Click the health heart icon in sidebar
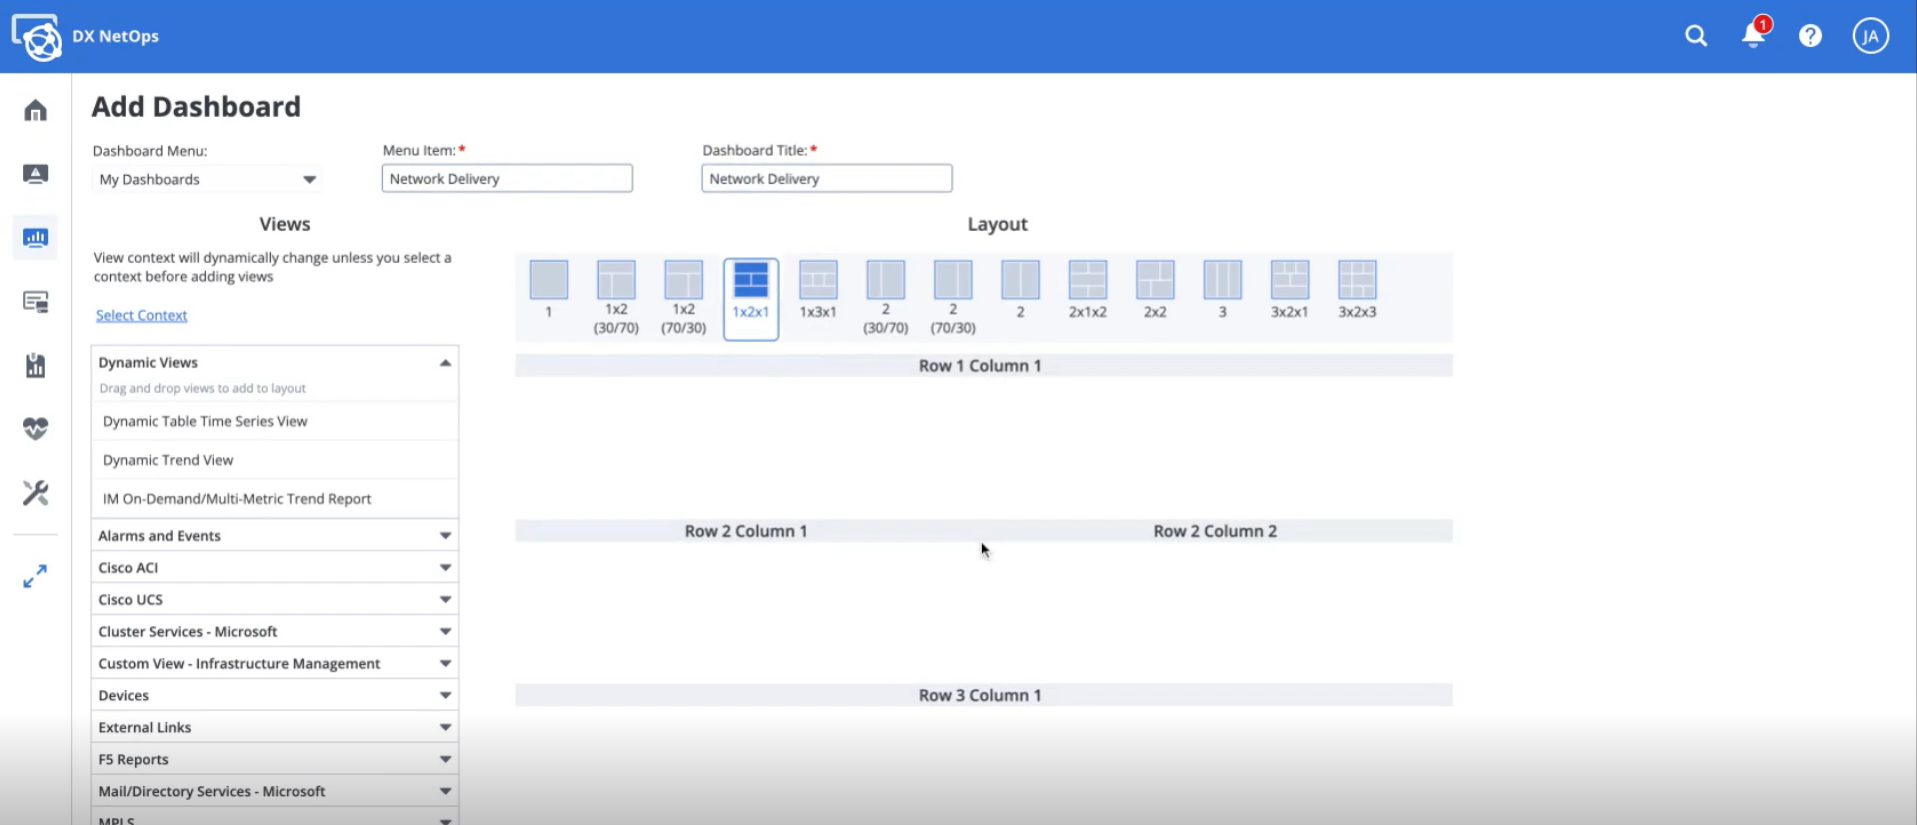The width and height of the screenshot is (1917, 825). point(35,429)
